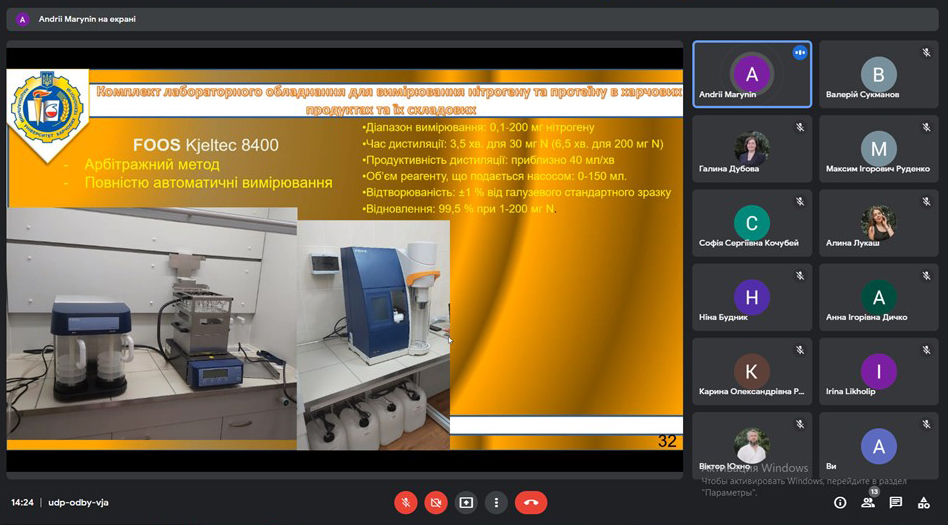This screenshot has height=525, width=948.
Task: Click muted mic icon on Алина Лукаш tile
Action: click(x=926, y=201)
